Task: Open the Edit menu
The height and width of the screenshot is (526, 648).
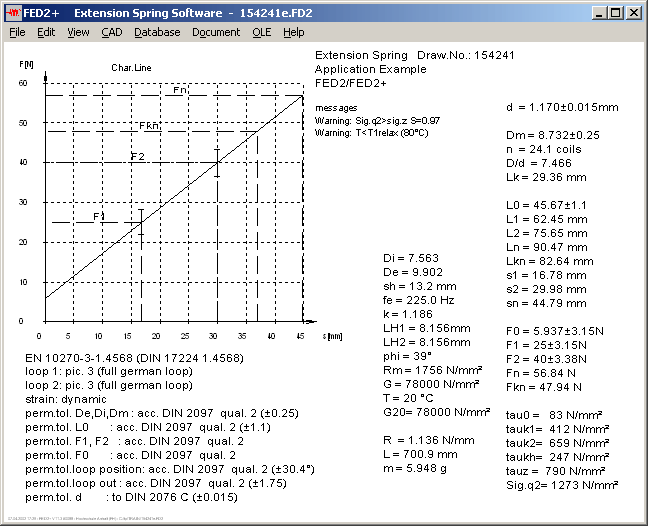Action: pyautogui.click(x=46, y=32)
